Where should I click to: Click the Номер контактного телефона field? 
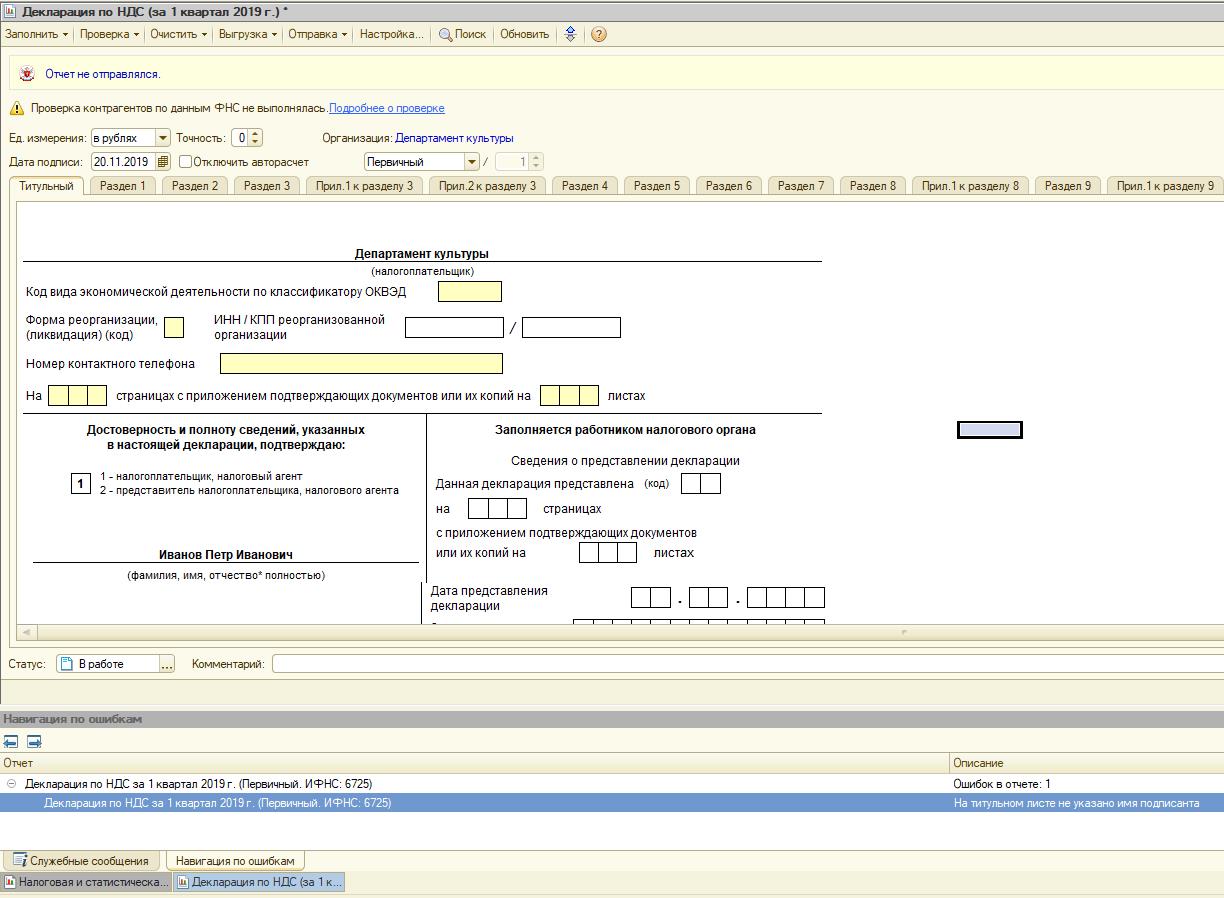click(x=361, y=364)
